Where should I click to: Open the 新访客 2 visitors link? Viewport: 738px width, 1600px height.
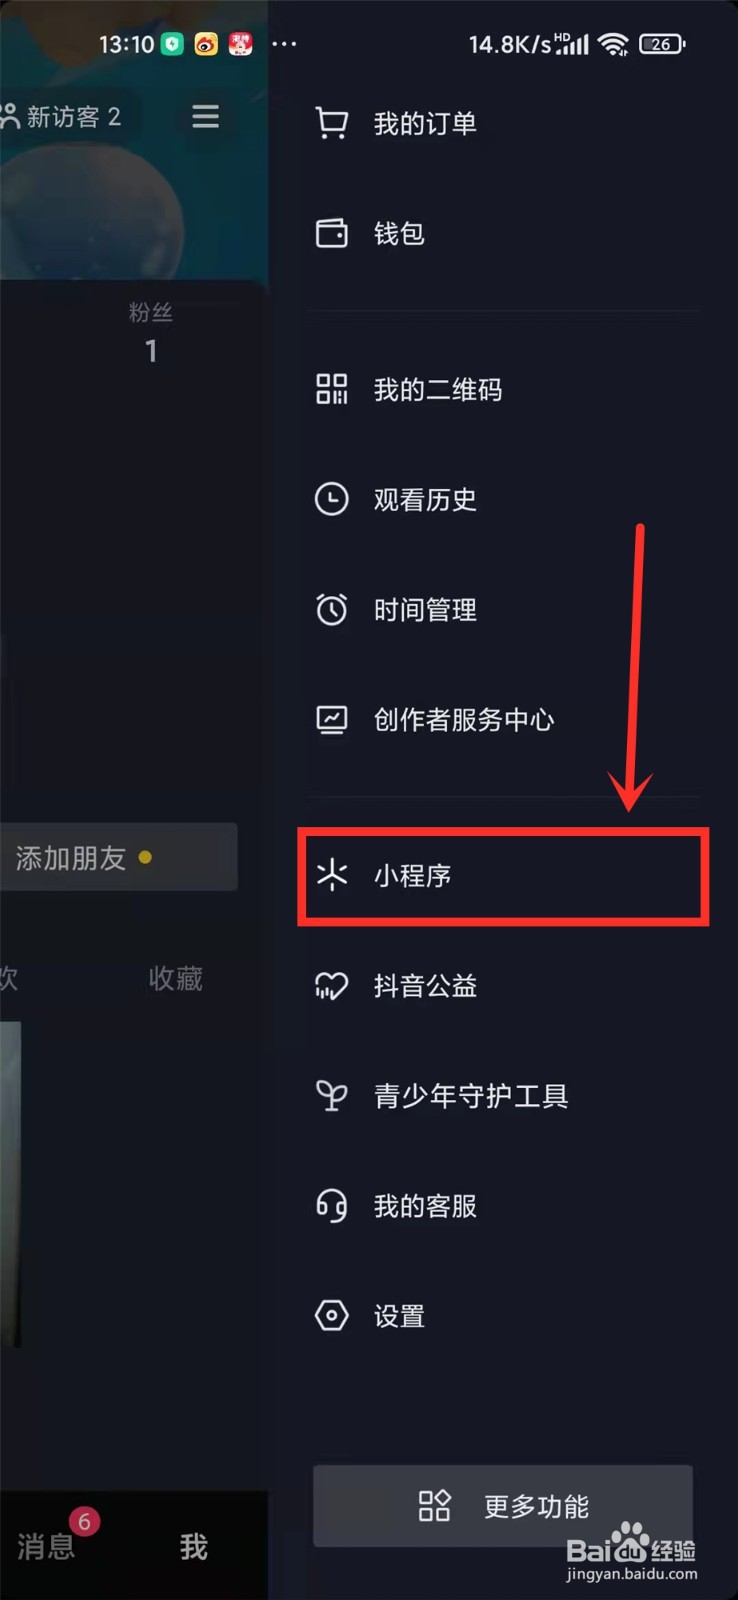pos(62,117)
